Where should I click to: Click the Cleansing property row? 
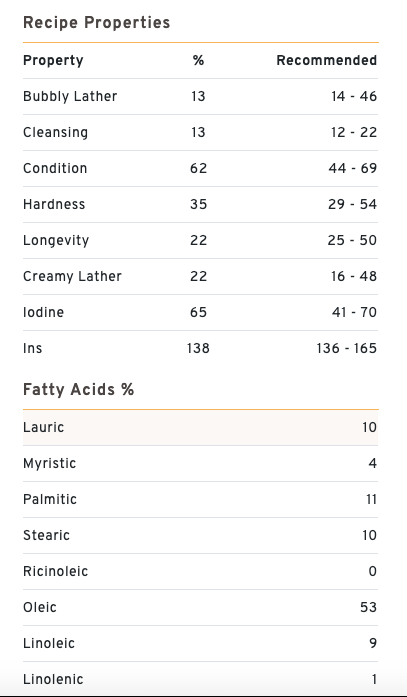pyautogui.click(x=200, y=132)
